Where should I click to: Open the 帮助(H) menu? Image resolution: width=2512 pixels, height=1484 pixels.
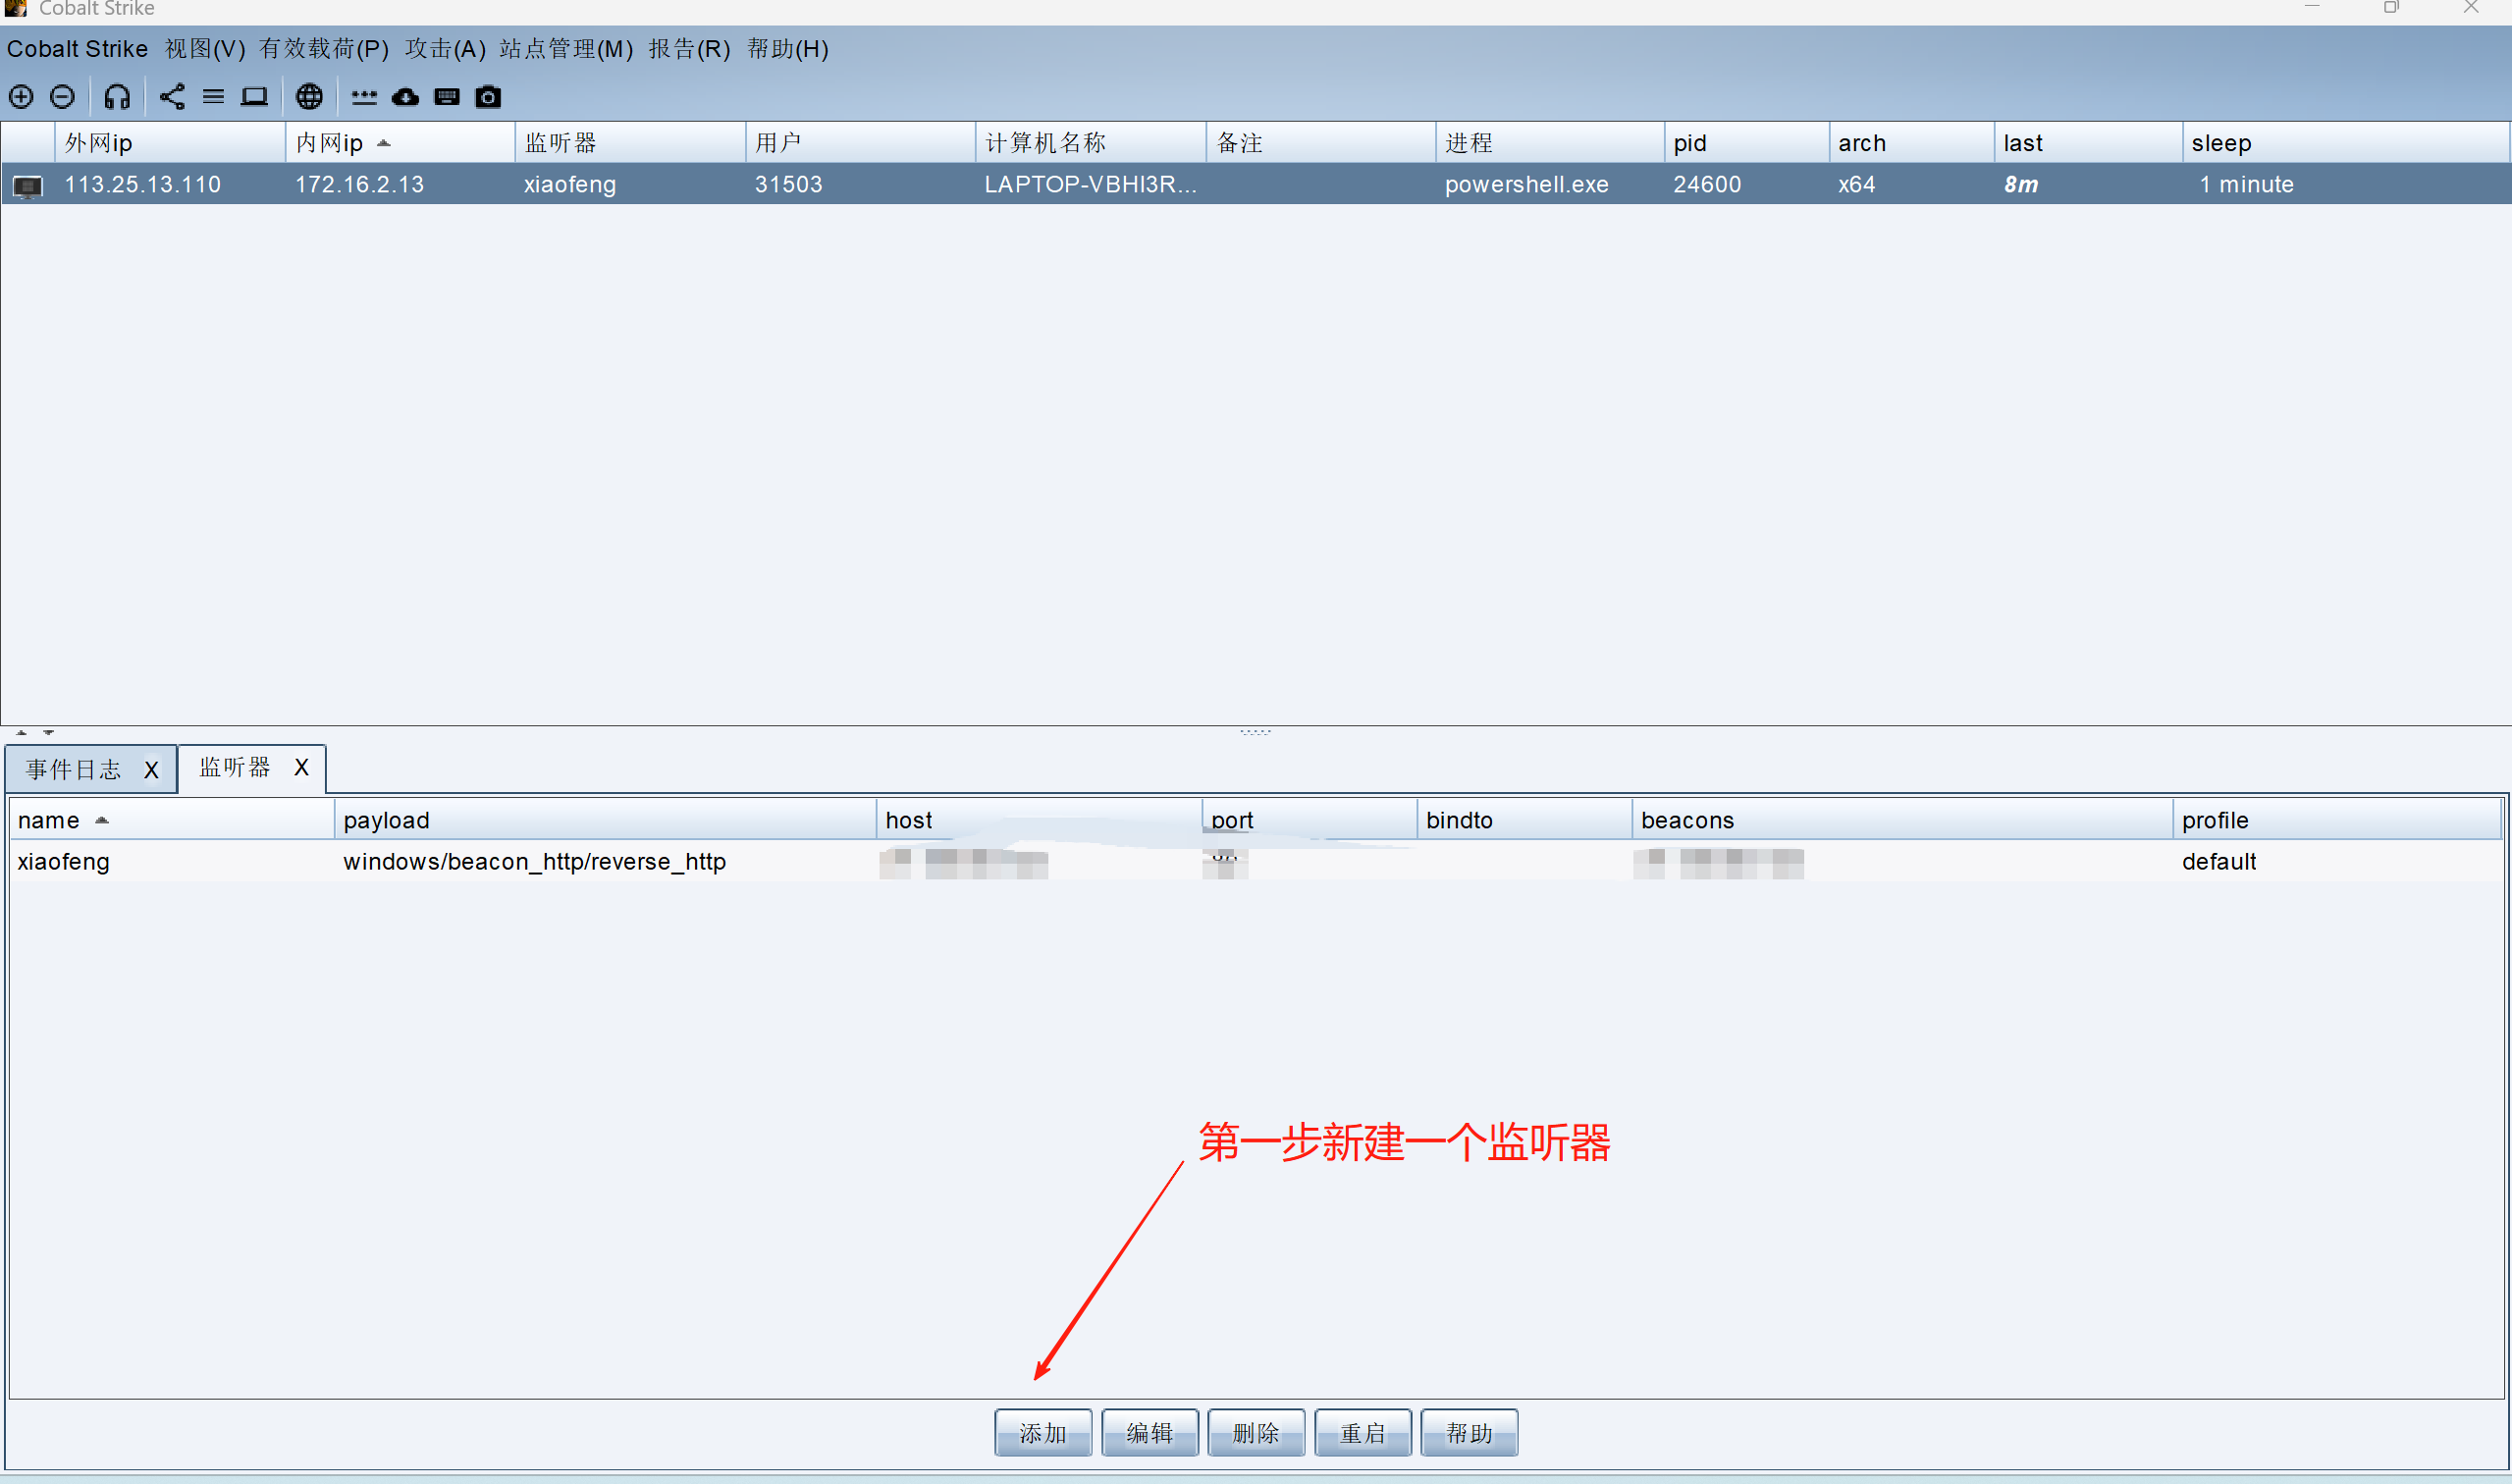[x=788, y=49]
